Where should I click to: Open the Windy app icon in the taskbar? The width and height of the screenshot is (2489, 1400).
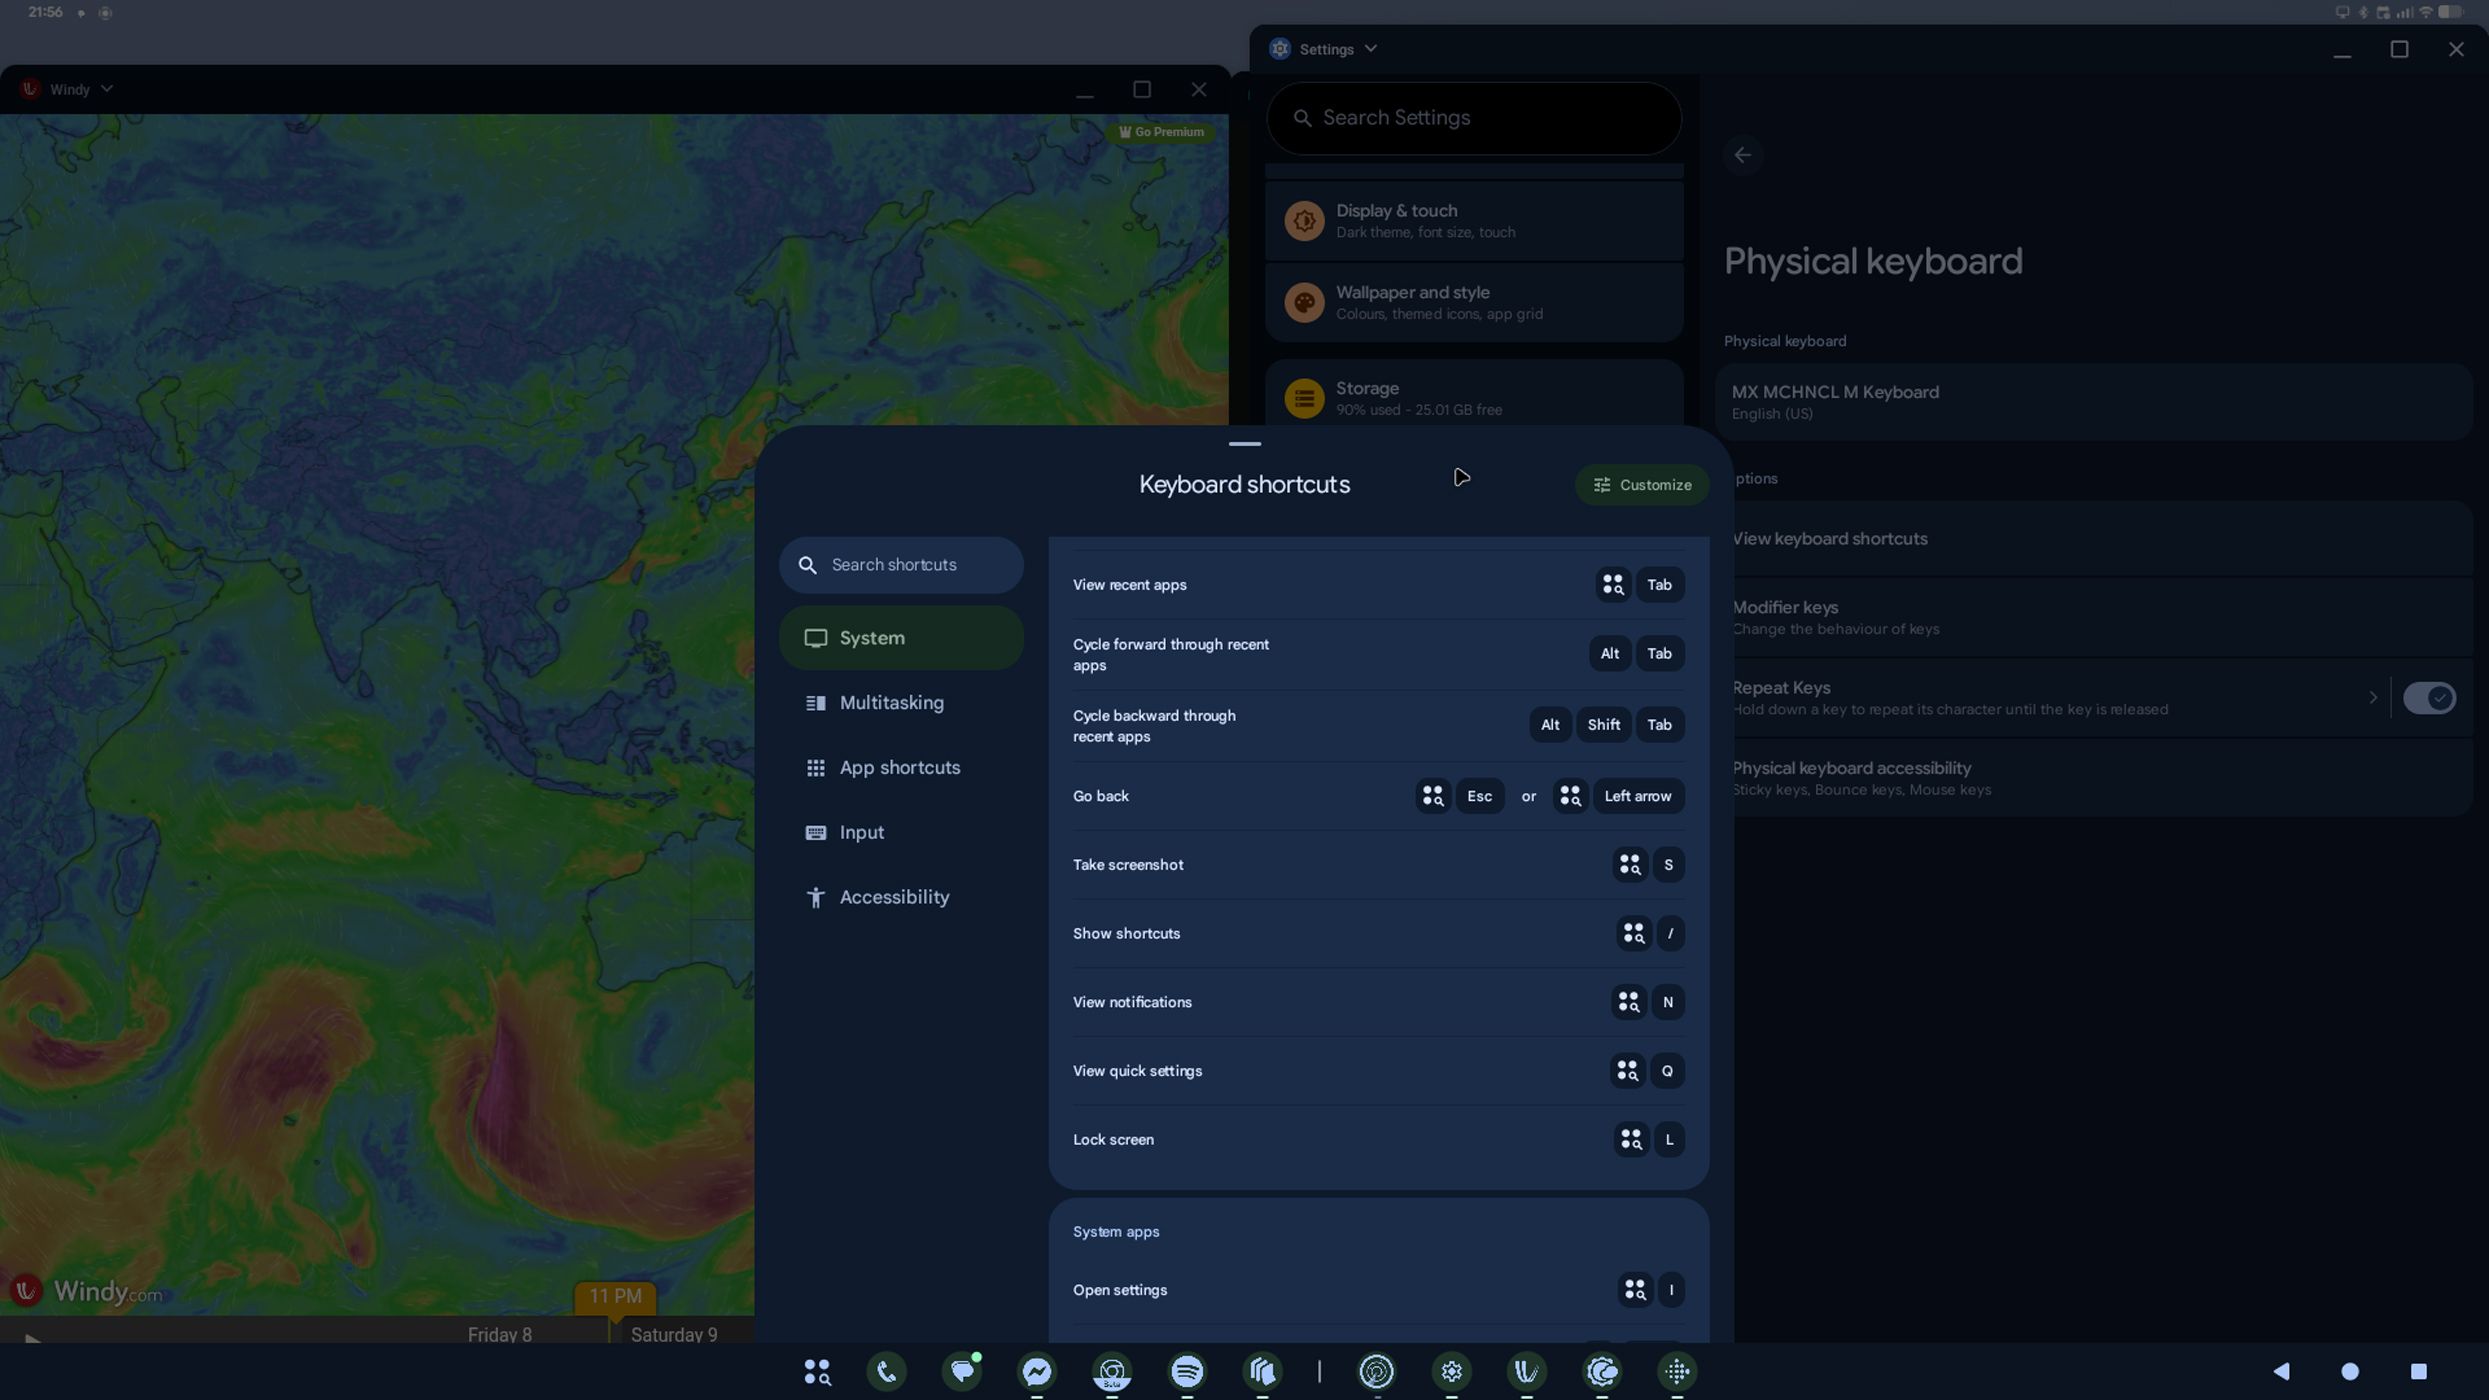(1527, 1371)
